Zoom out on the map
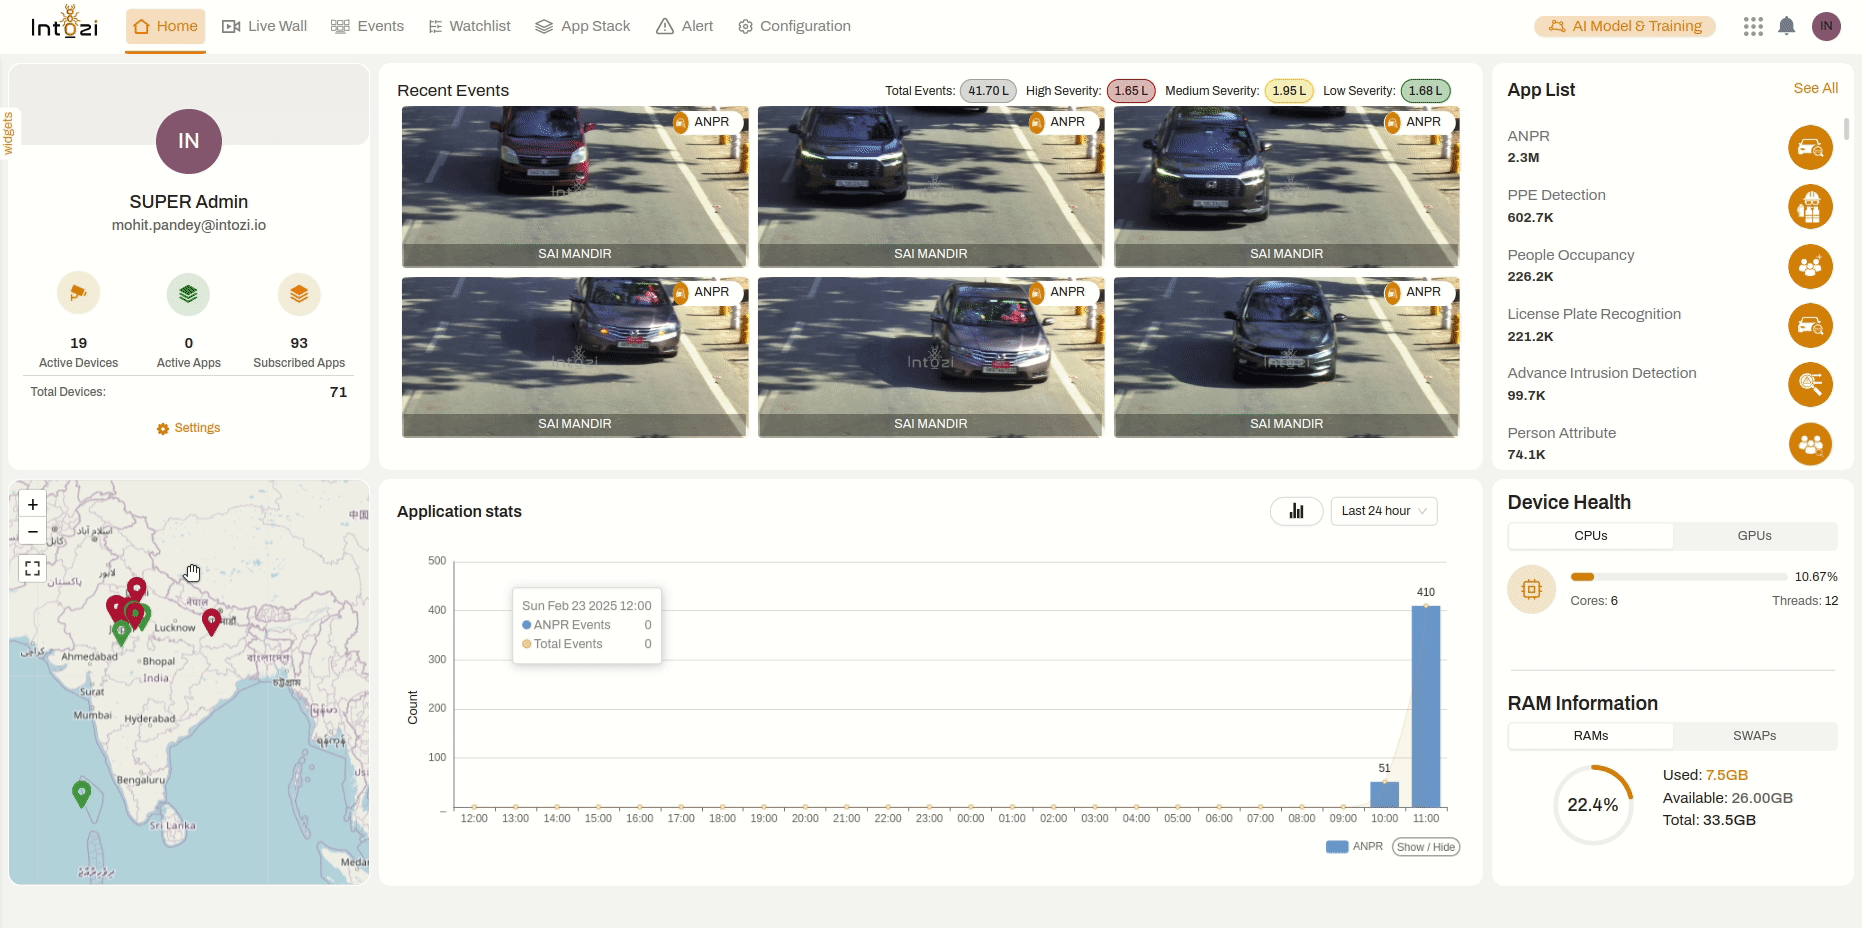This screenshot has height=928, width=1862. [x=33, y=532]
